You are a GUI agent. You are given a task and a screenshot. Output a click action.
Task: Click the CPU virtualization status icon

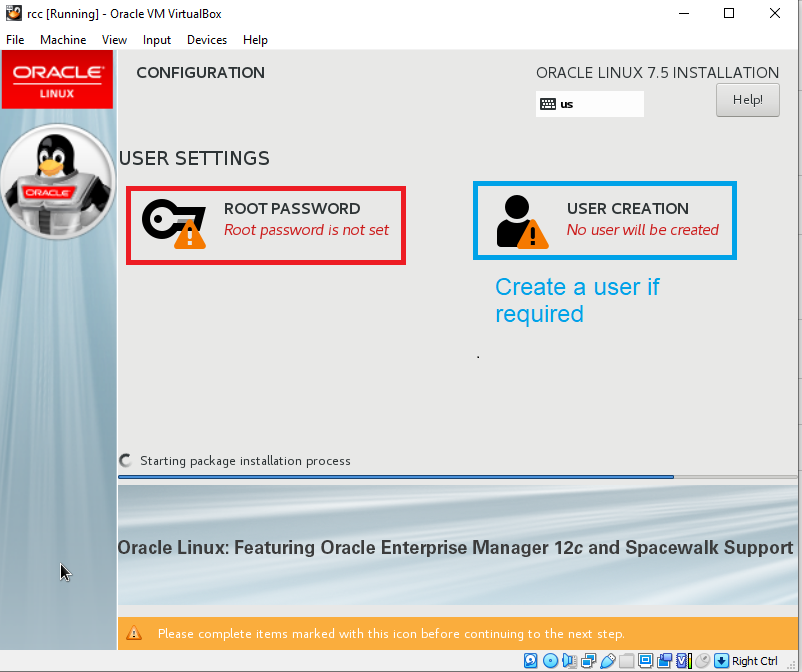click(683, 661)
